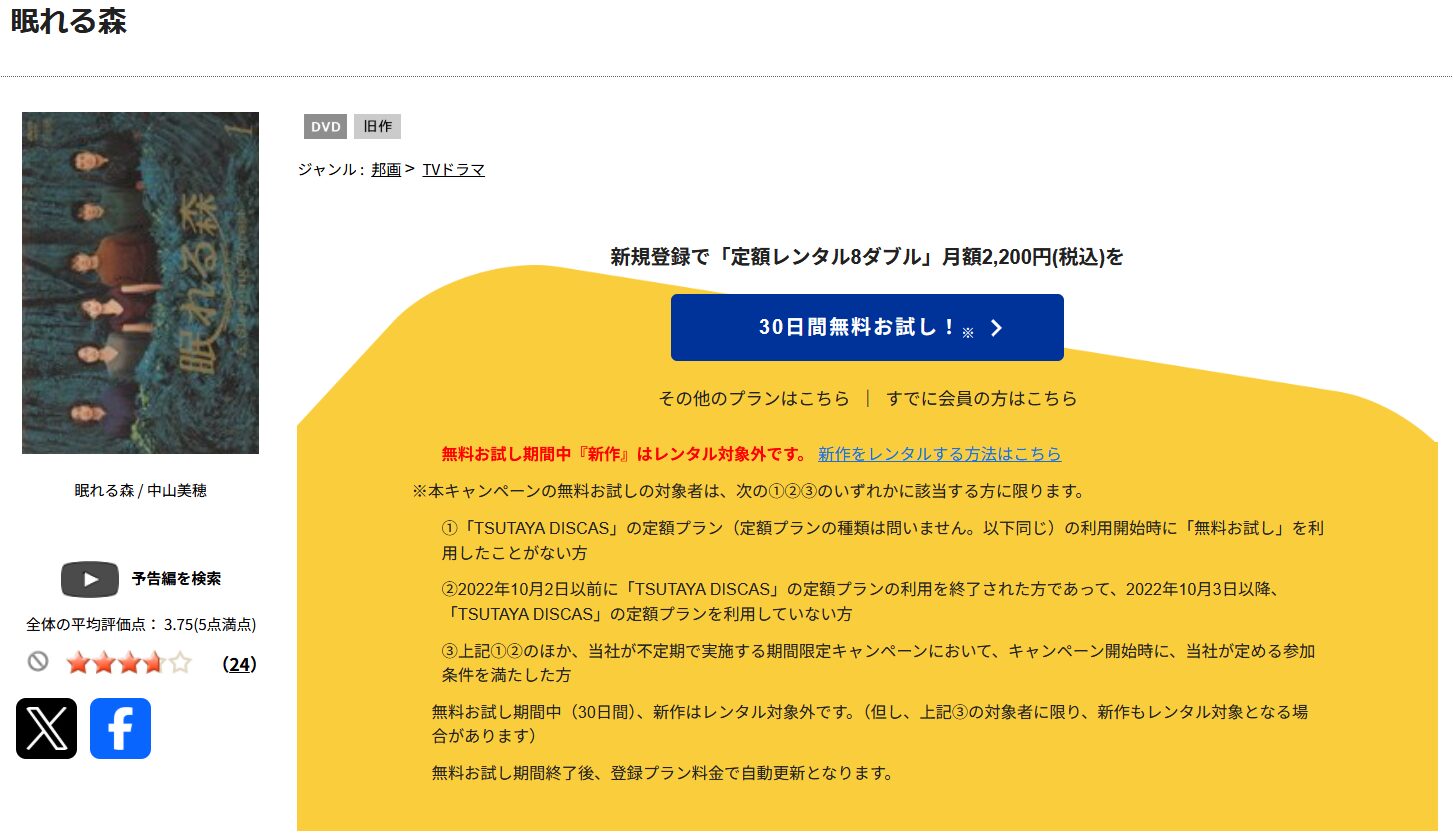Click 予告編を検索 trailer search text

[176, 579]
